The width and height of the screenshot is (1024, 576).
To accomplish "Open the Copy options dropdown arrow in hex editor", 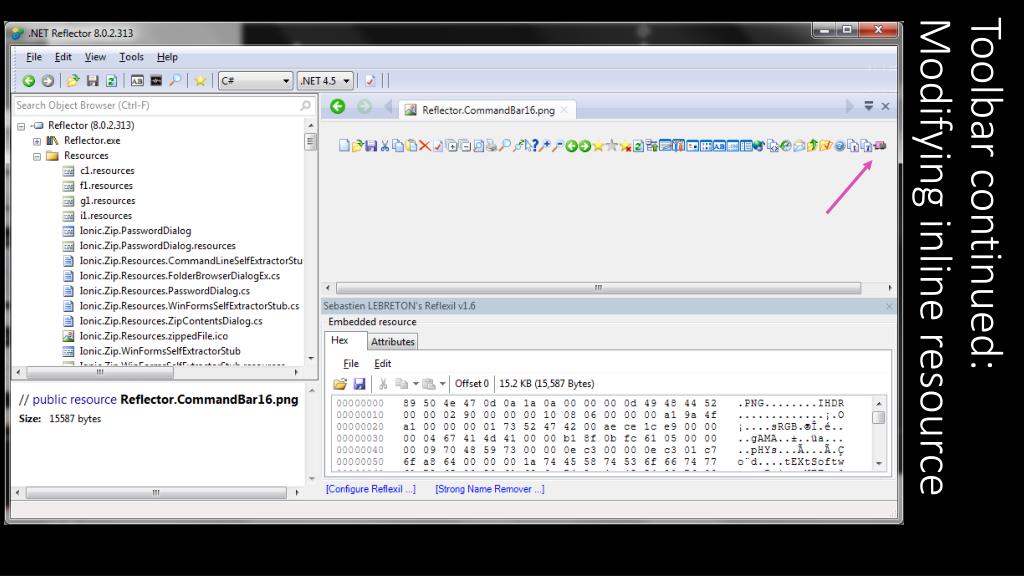I will pyautogui.click(x=415, y=384).
